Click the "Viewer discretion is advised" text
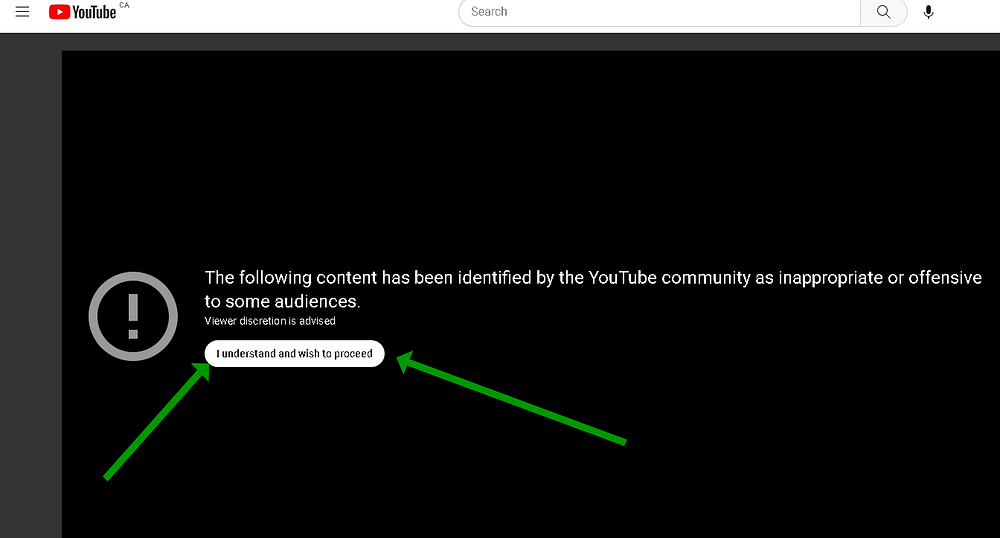Image resolution: width=1000 pixels, height=538 pixels. 270,321
